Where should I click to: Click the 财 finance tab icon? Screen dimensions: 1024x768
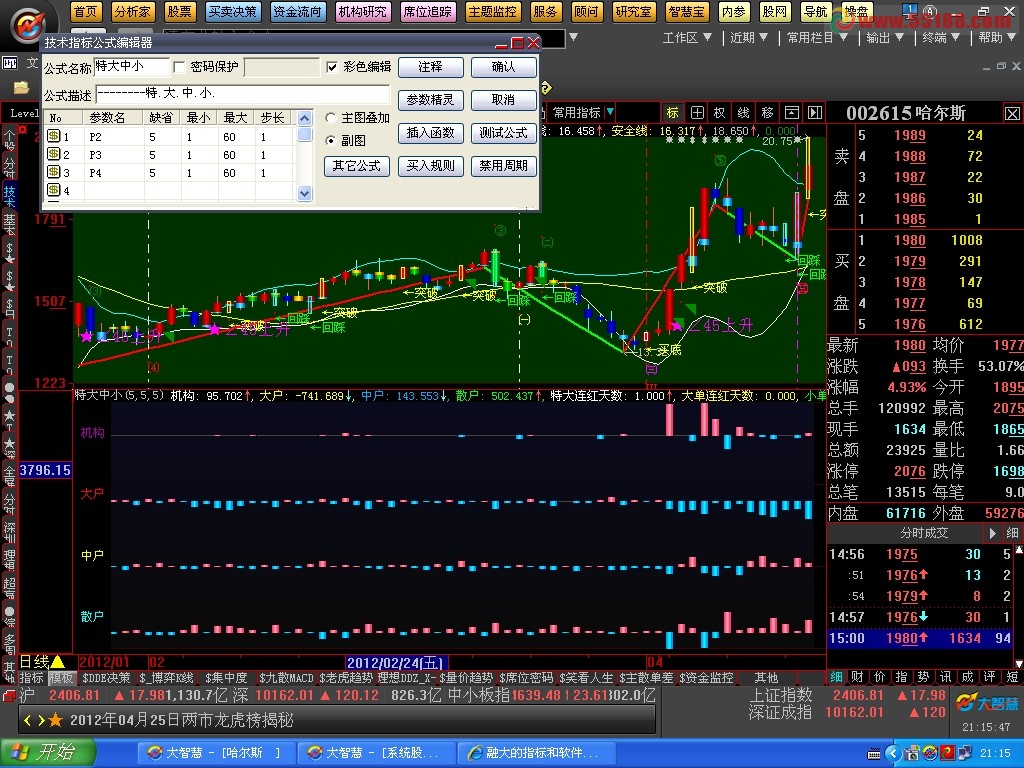(x=857, y=677)
